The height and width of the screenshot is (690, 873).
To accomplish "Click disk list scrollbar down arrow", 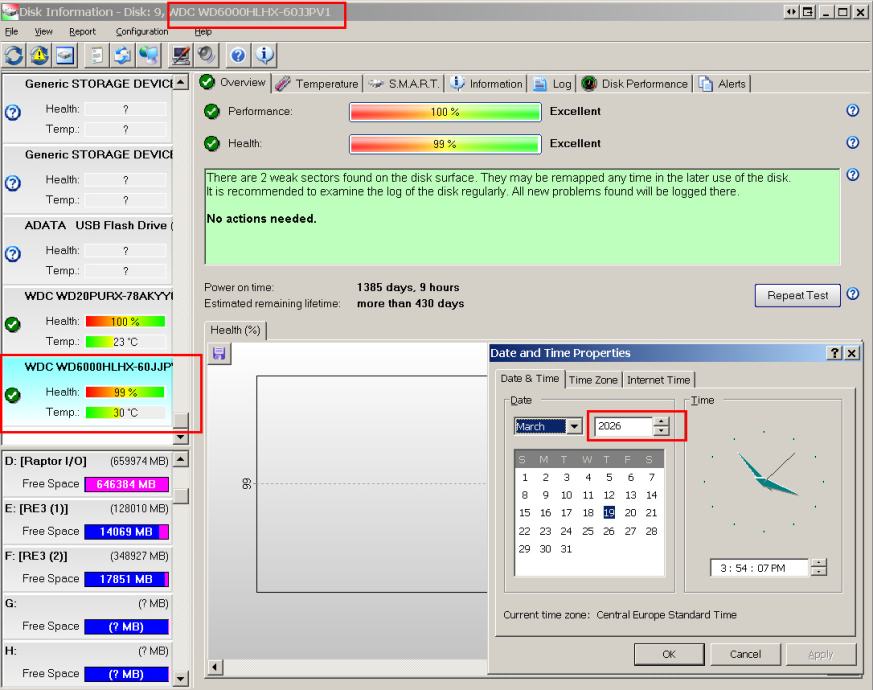I will [181, 438].
